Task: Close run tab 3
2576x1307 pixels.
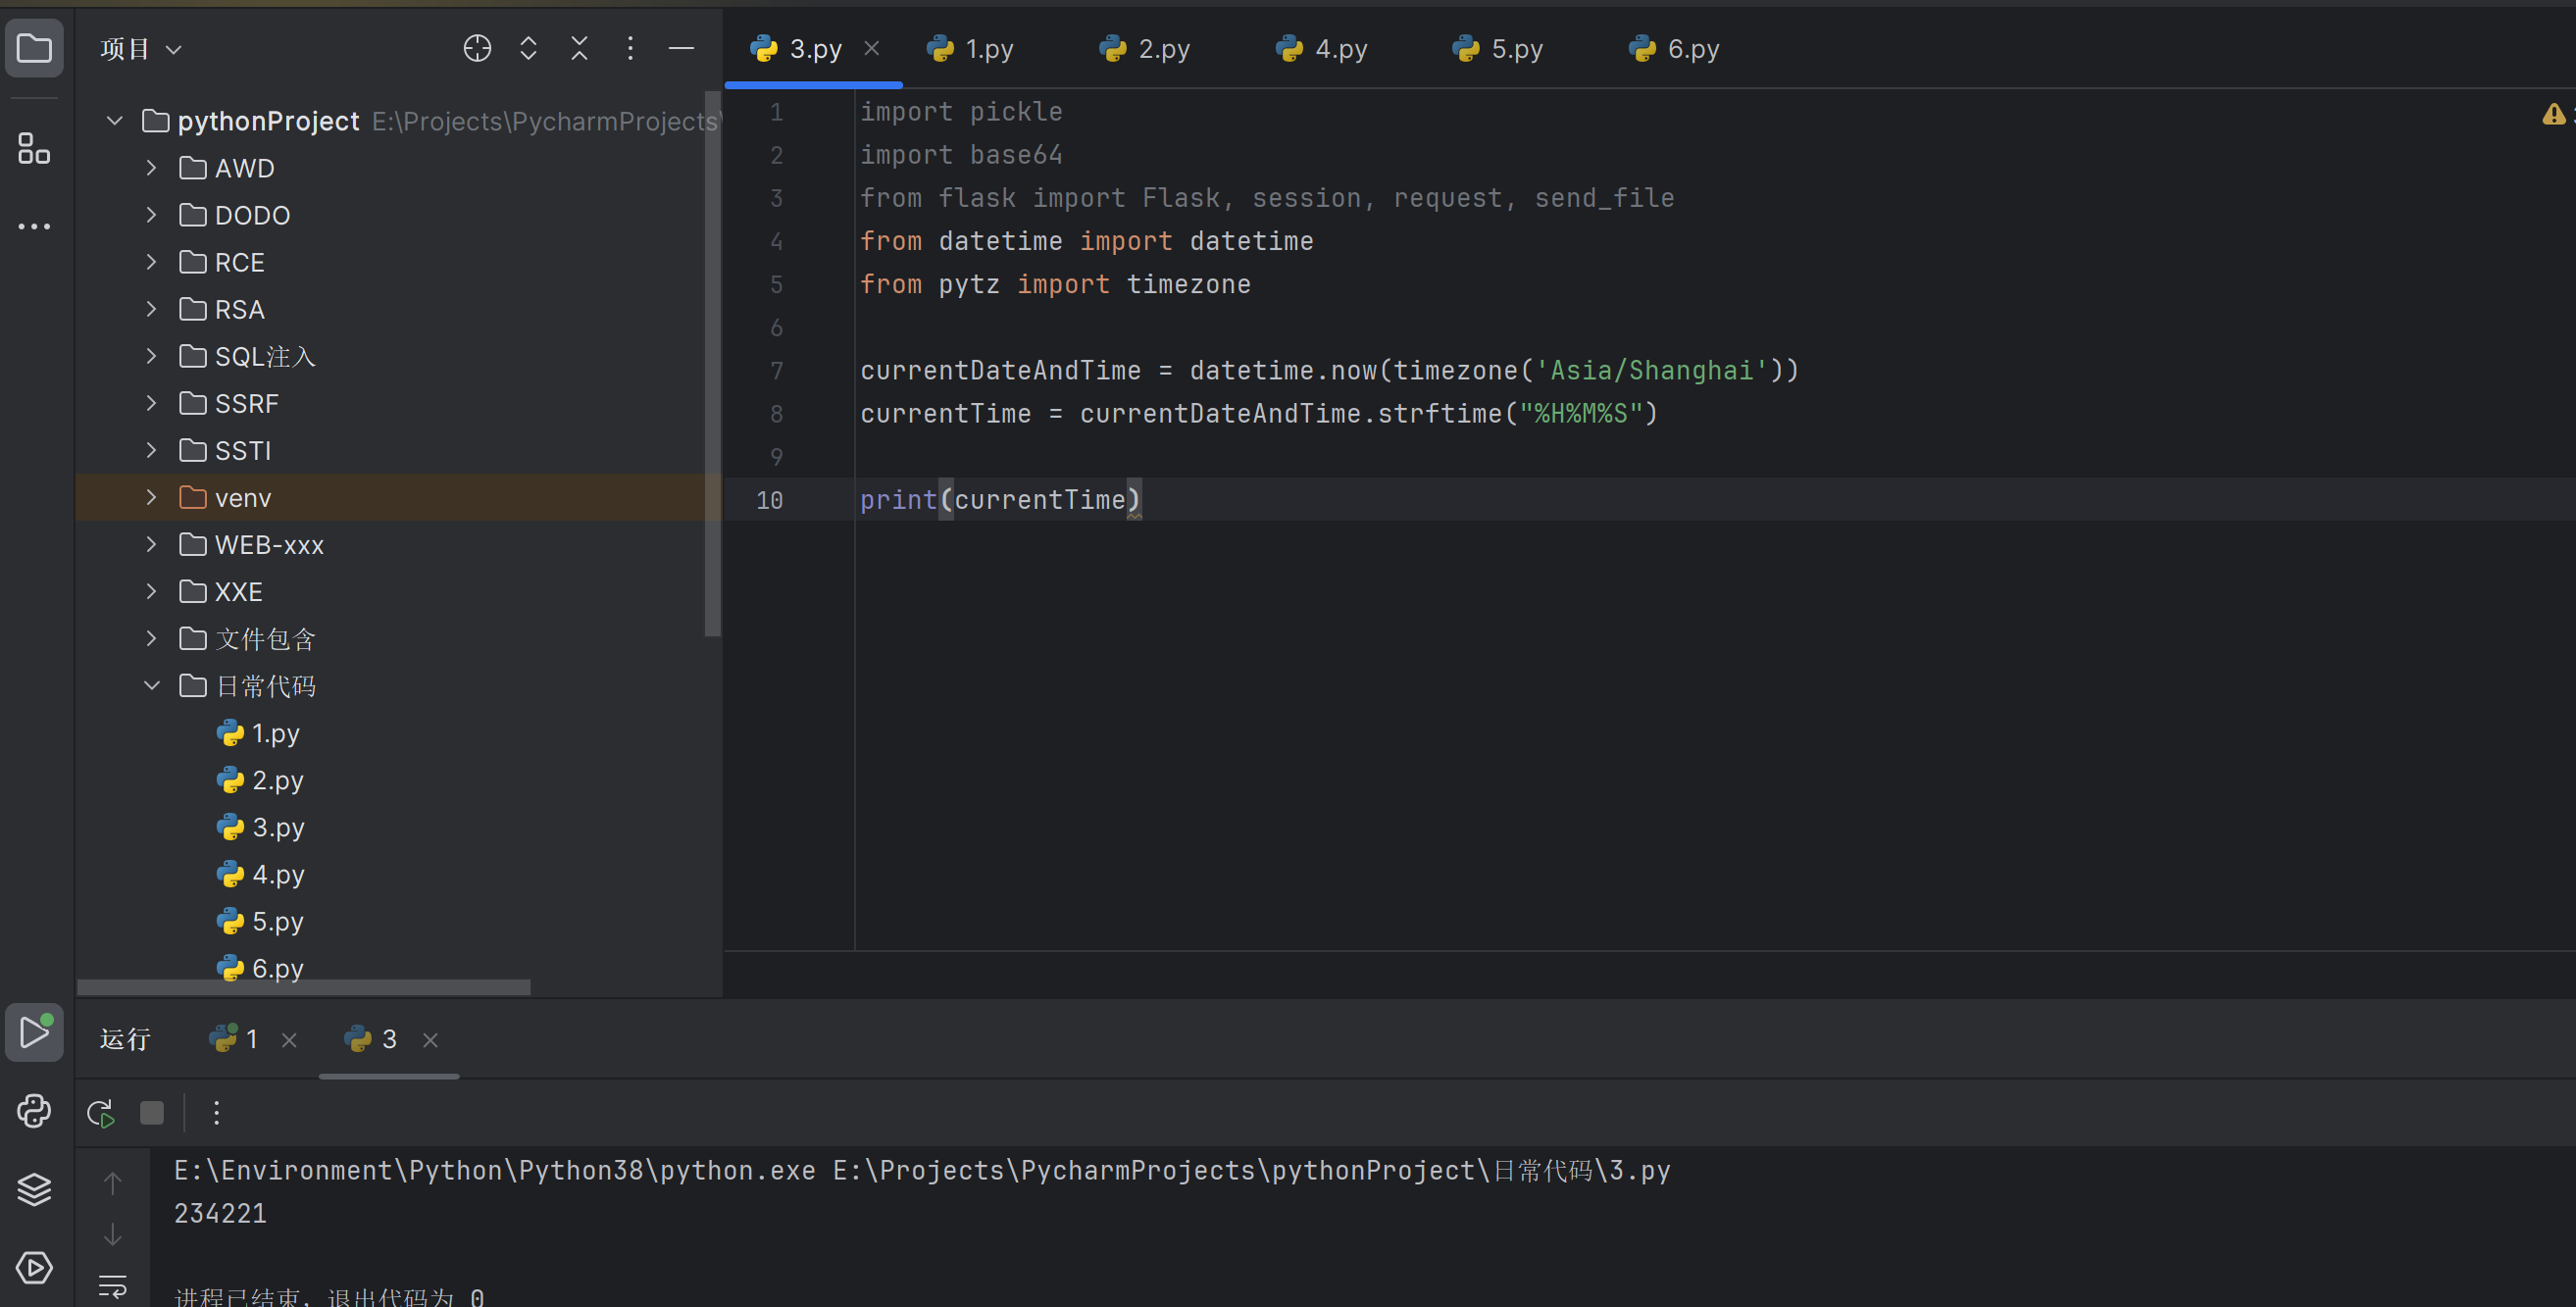Action: pos(430,1040)
